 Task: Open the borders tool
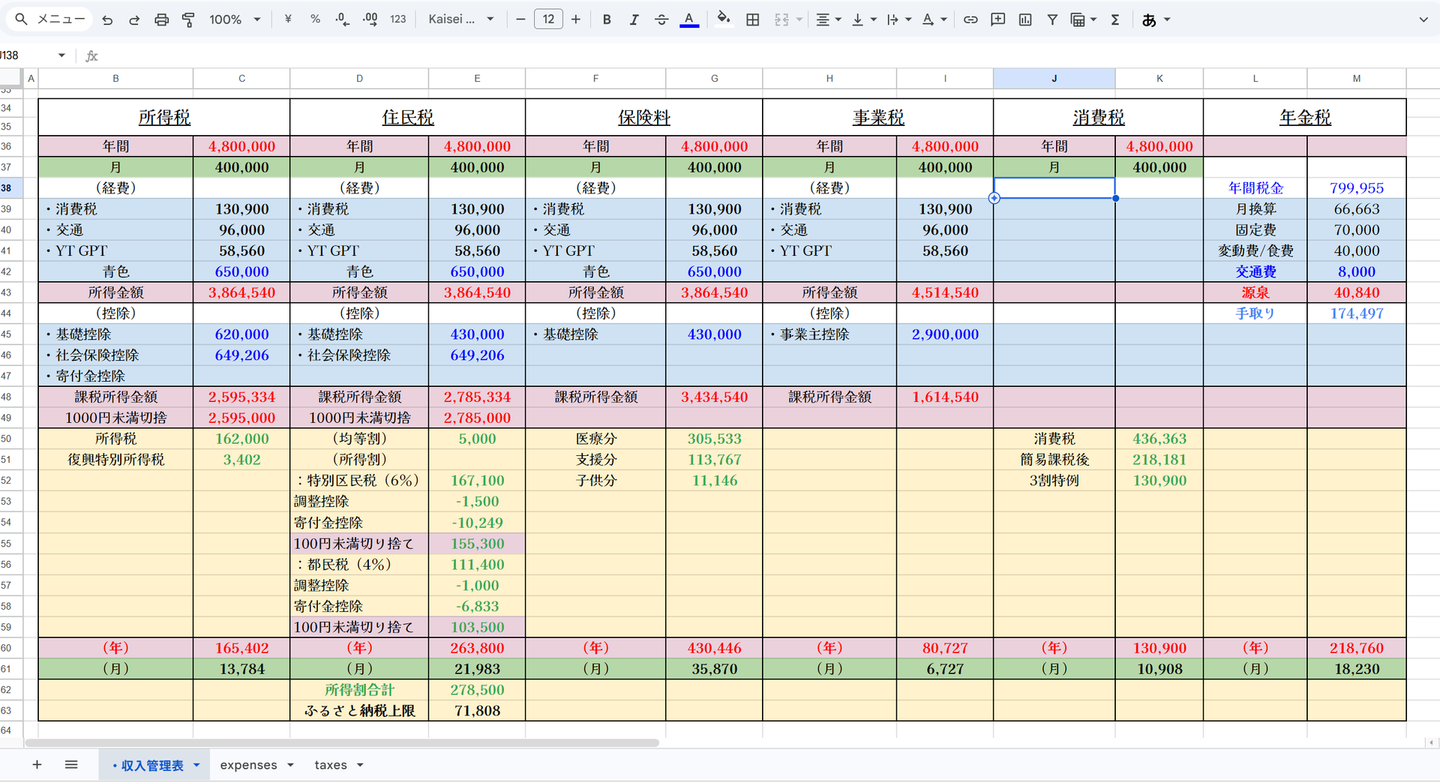pos(753,19)
